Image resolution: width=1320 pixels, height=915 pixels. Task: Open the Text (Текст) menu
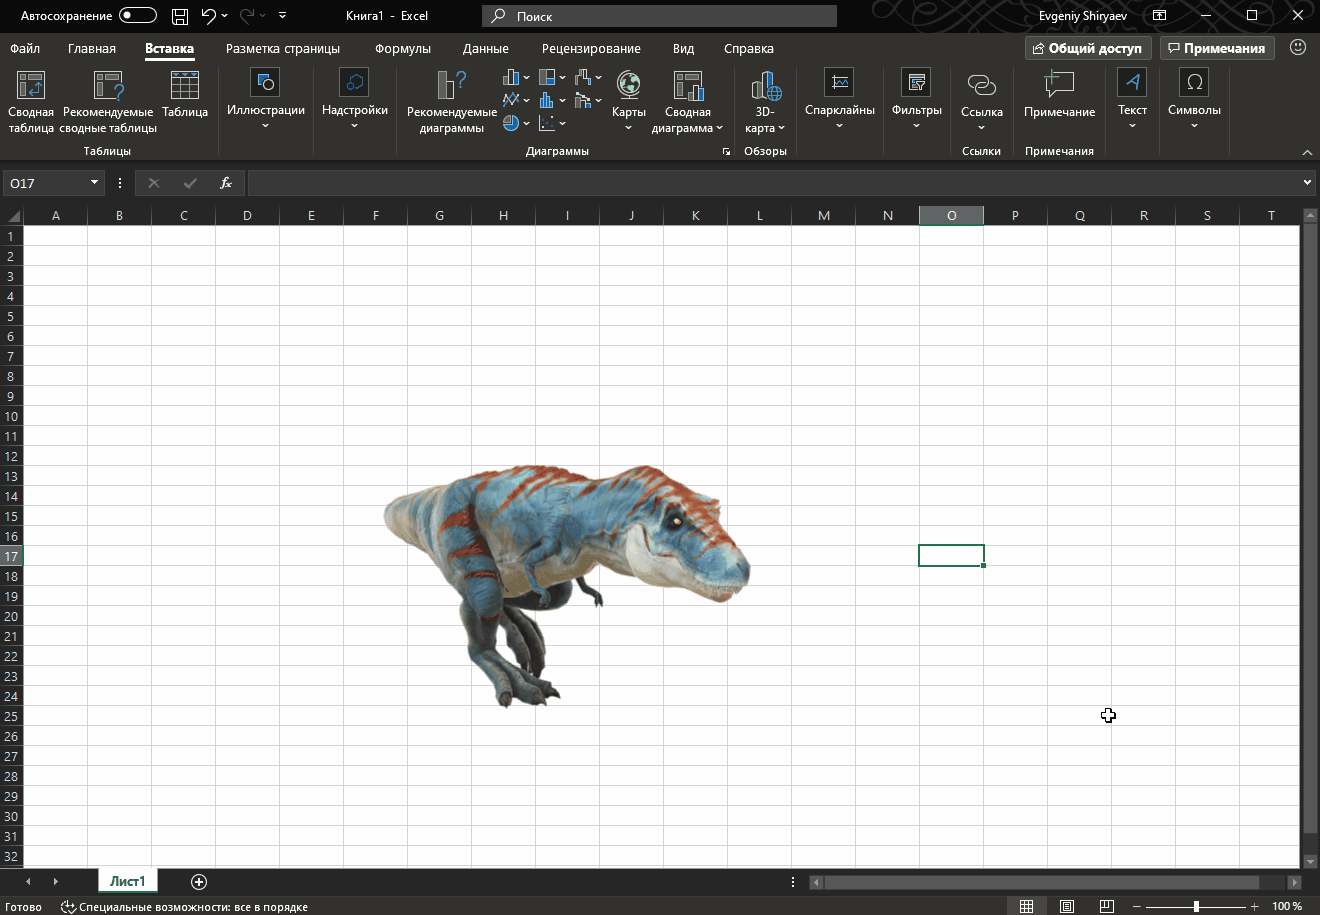pos(1132,100)
